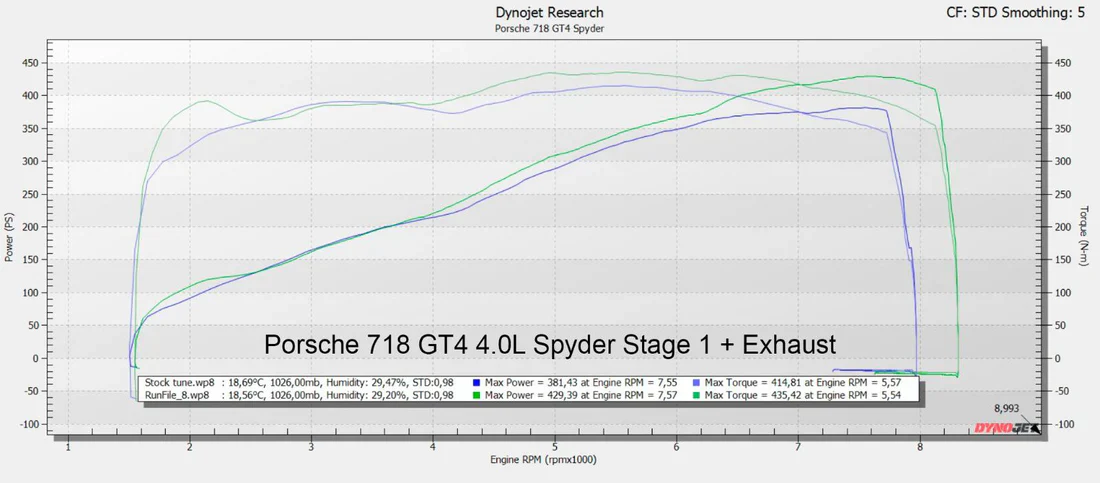Click the Engine RPM (rpmx1000) axis label
The width and height of the screenshot is (1100, 483).
543,460
